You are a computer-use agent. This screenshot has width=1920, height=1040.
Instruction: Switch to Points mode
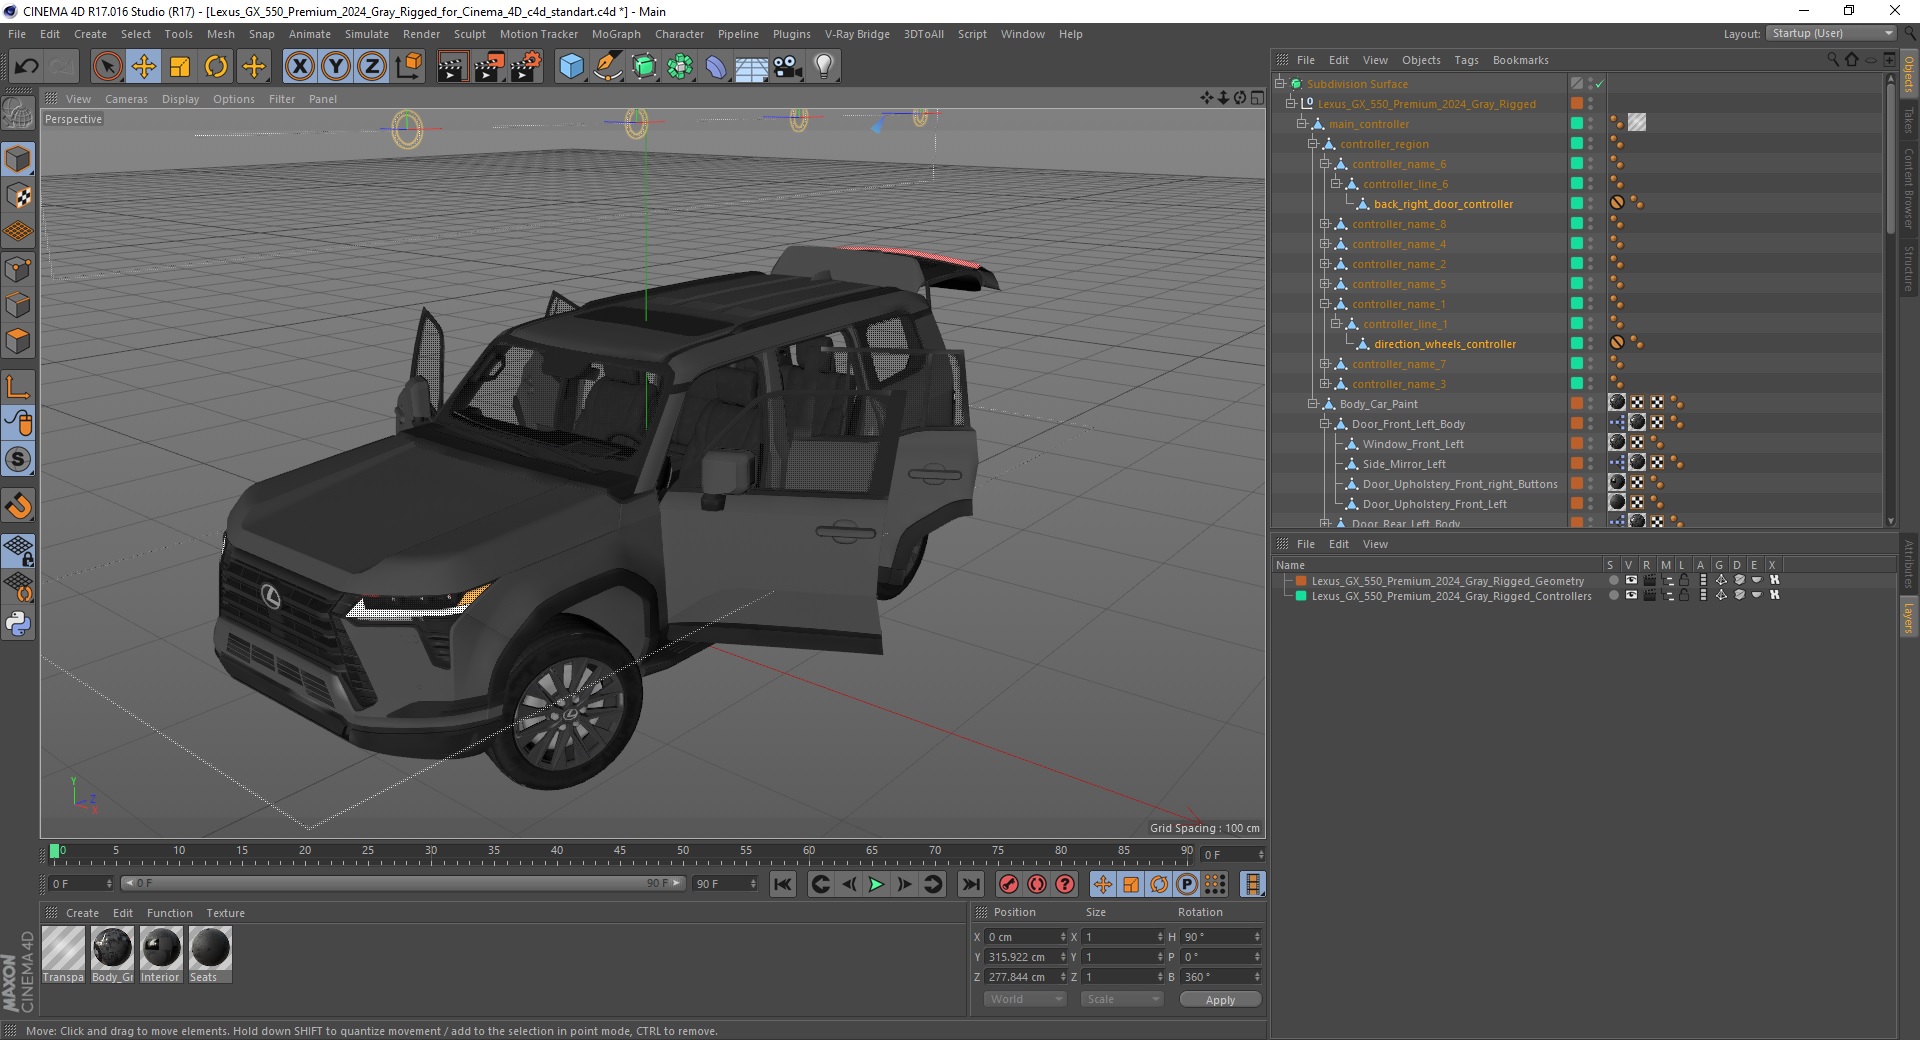point(18,268)
